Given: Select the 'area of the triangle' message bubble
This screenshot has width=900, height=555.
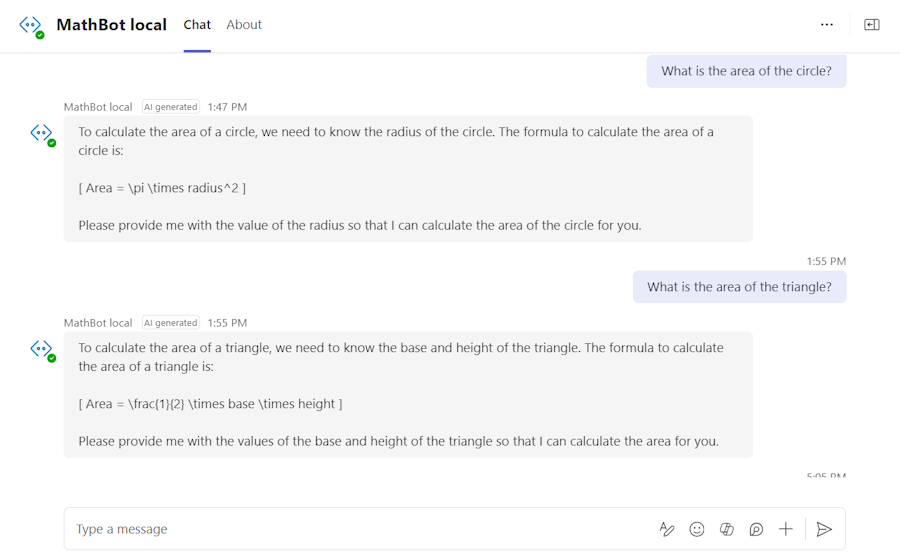Looking at the screenshot, I should click(x=739, y=287).
